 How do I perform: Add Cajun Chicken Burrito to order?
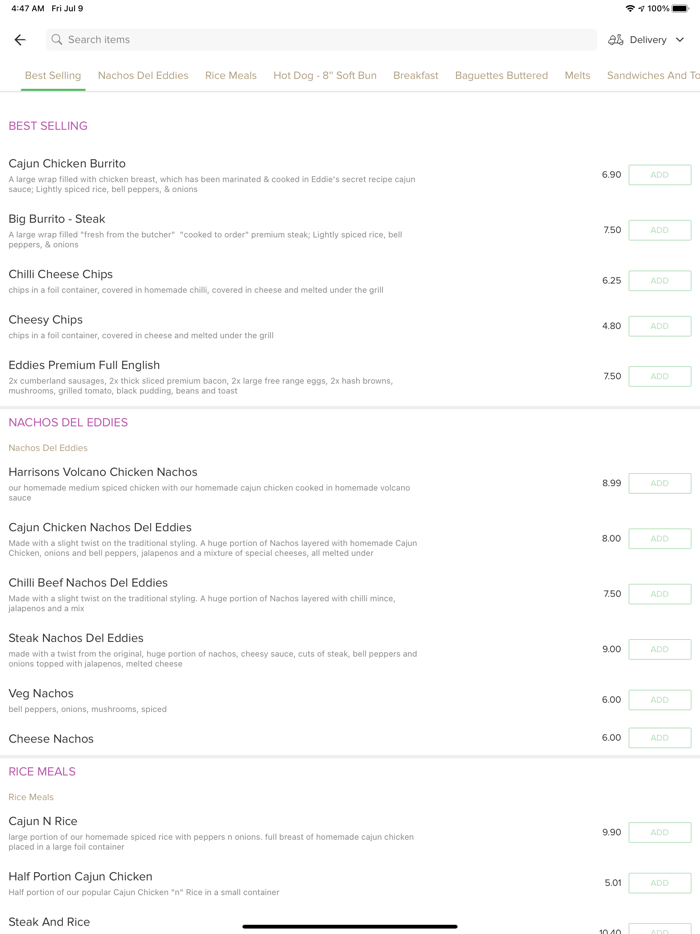(x=659, y=175)
